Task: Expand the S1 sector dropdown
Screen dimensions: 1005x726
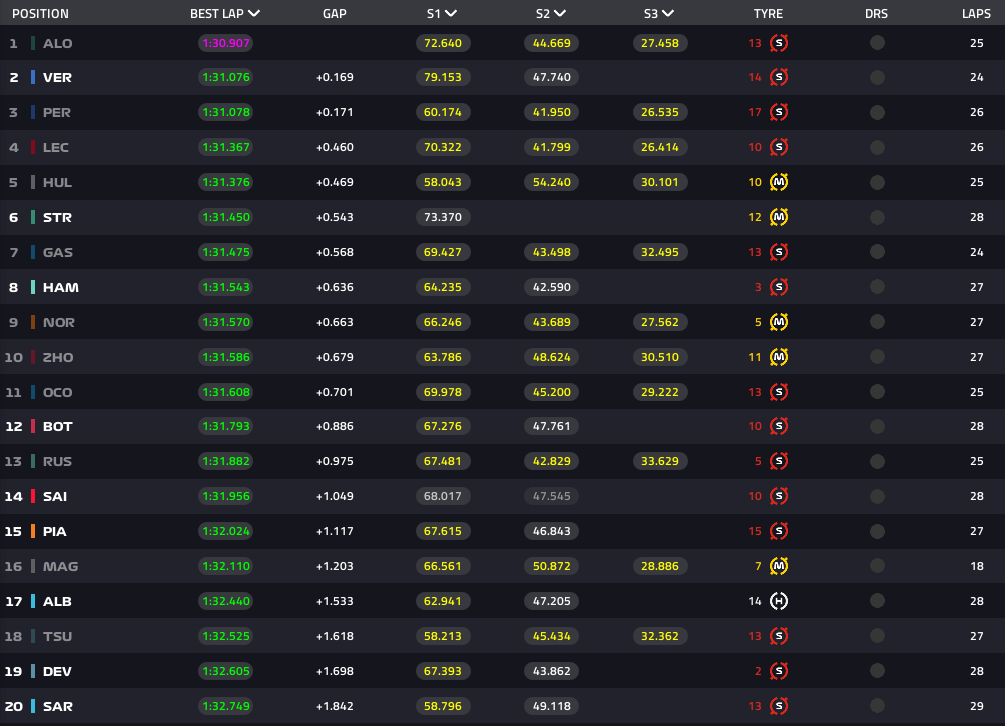Action: 452,14
